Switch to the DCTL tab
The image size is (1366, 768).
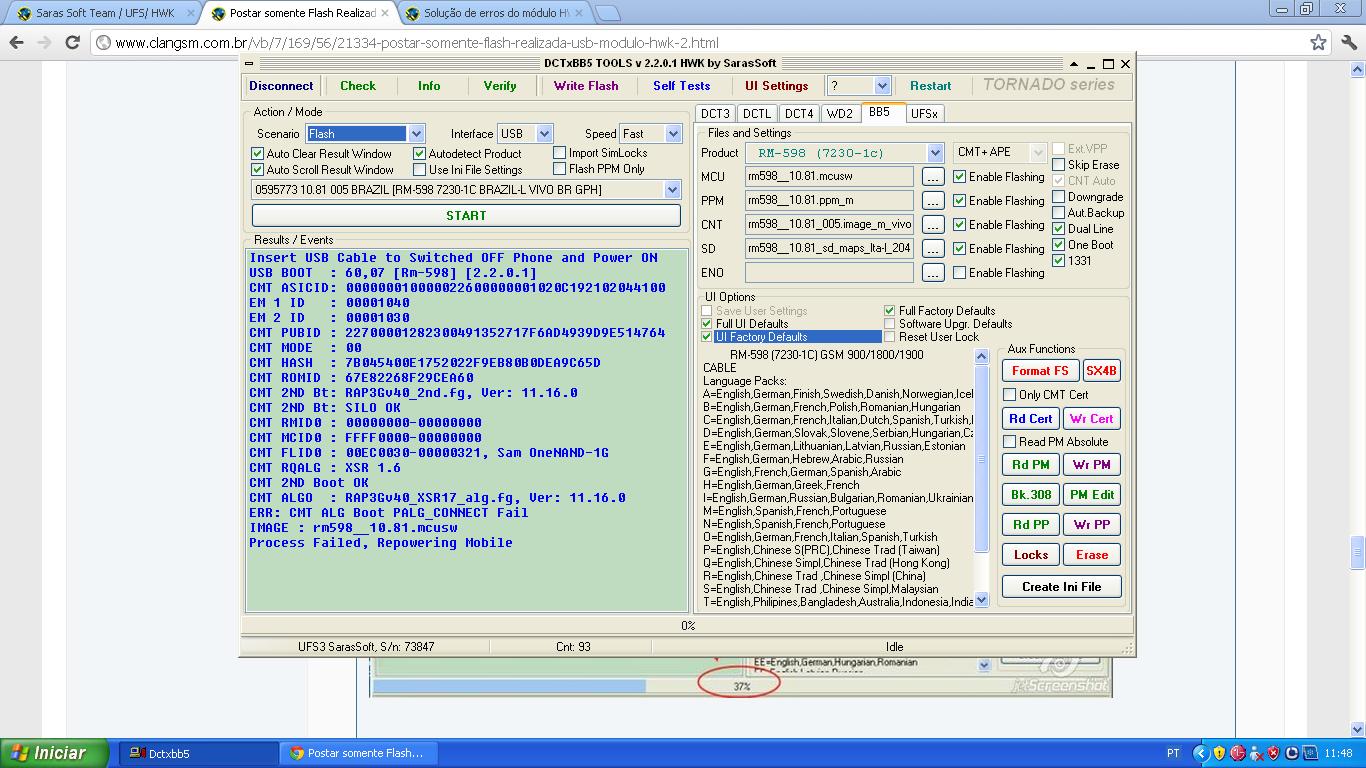pyautogui.click(x=757, y=114)
